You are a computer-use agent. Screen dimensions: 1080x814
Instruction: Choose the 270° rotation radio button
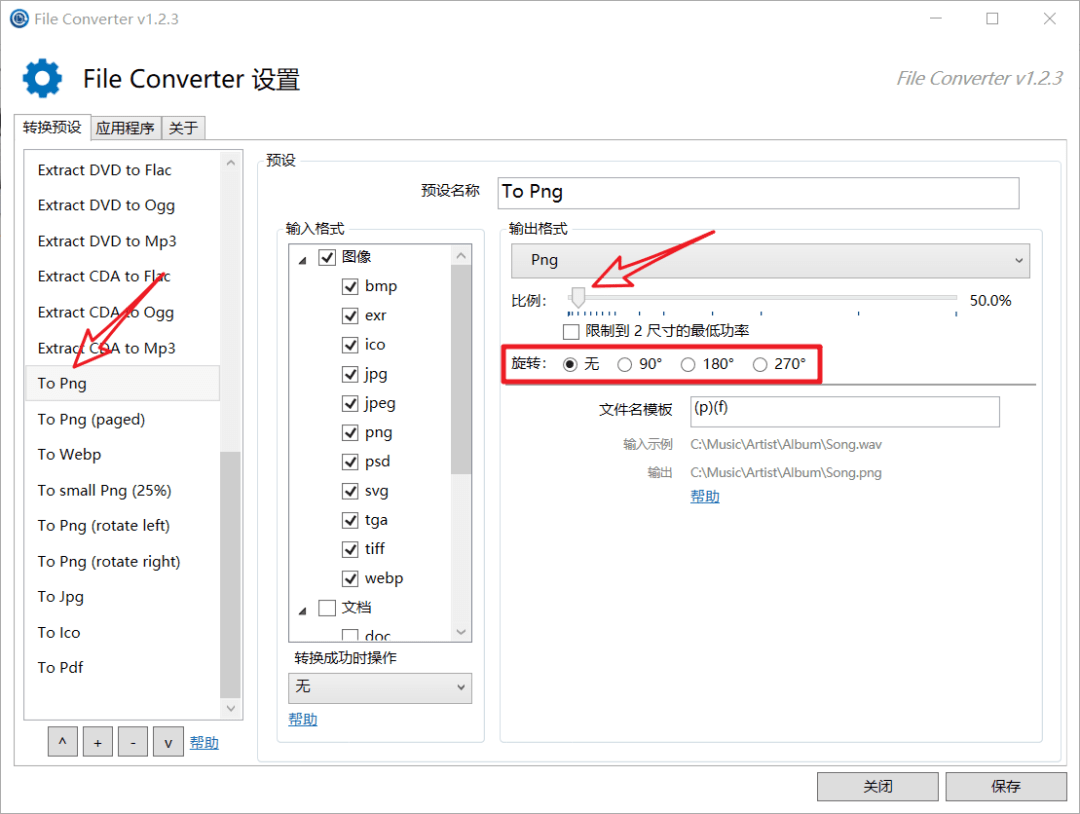[x=760, y=364]
